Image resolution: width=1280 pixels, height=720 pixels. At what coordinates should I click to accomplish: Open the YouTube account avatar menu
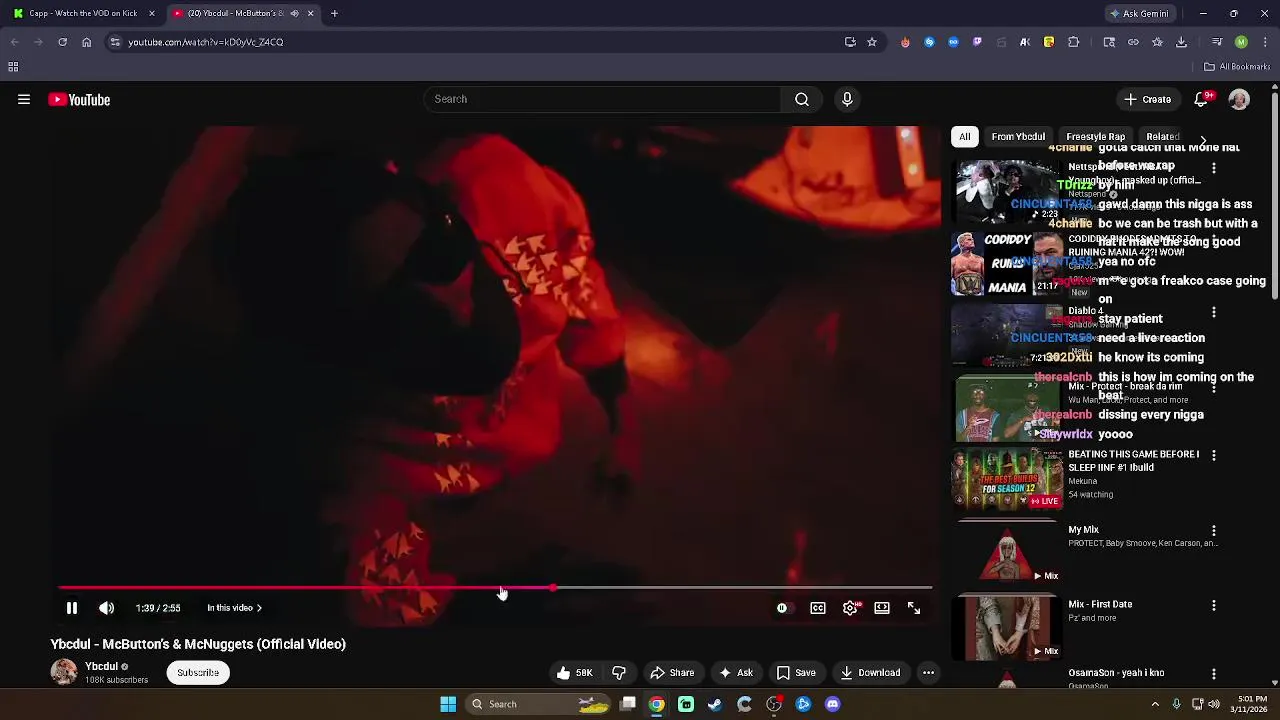click(x=1239, y=99)
